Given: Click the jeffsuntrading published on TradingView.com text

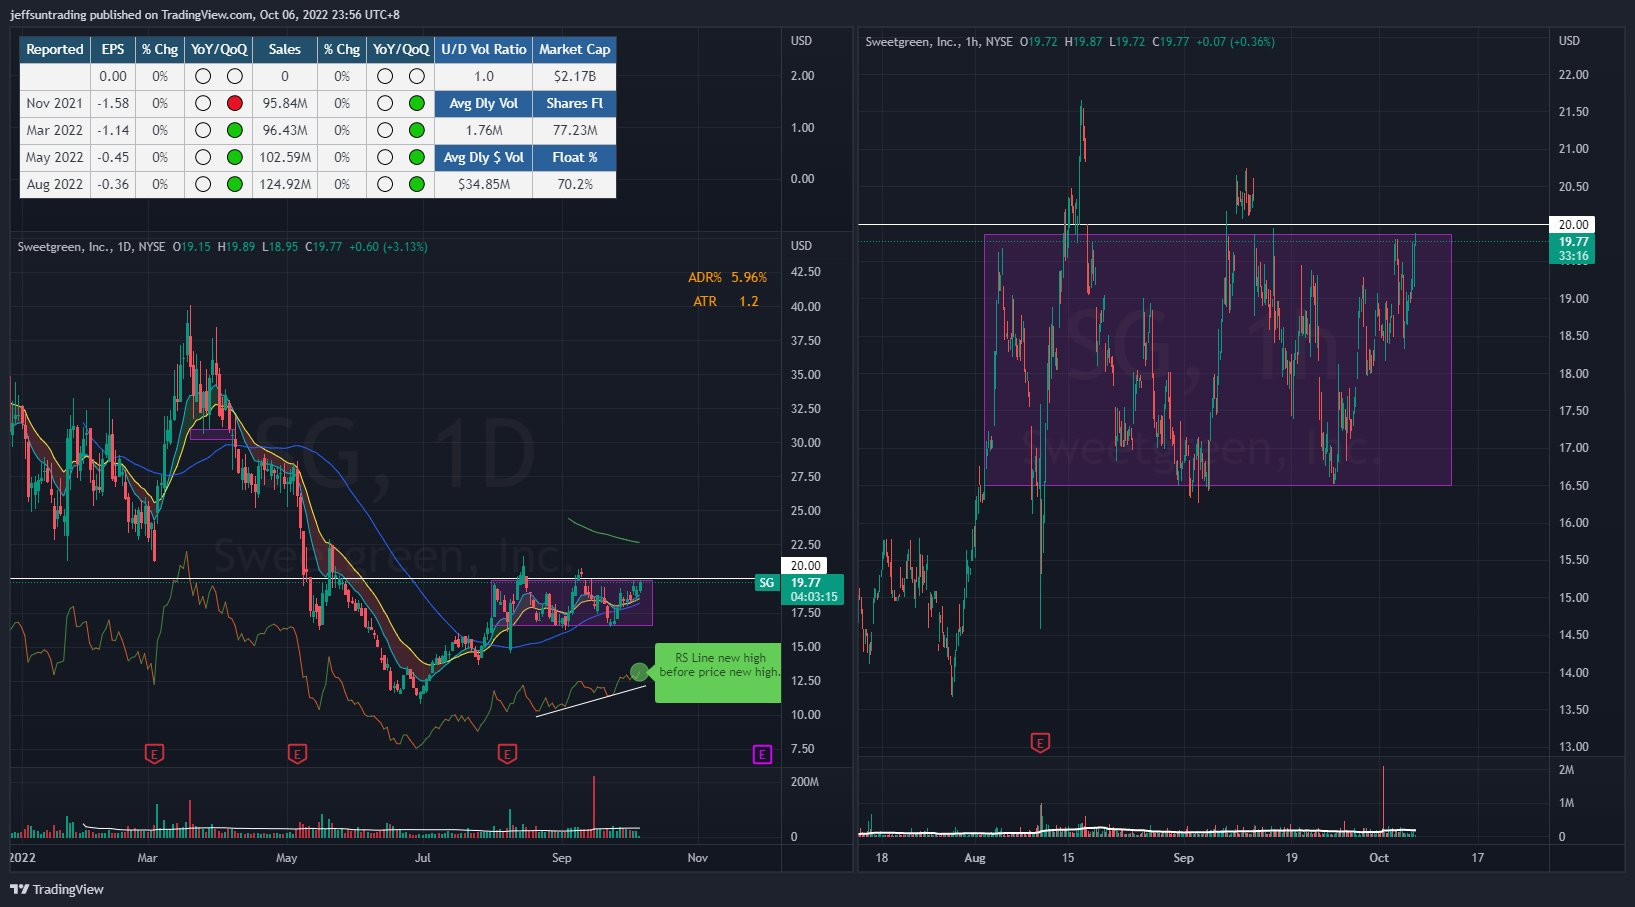Looking at the screenshot, I should [x=205, y=14].
